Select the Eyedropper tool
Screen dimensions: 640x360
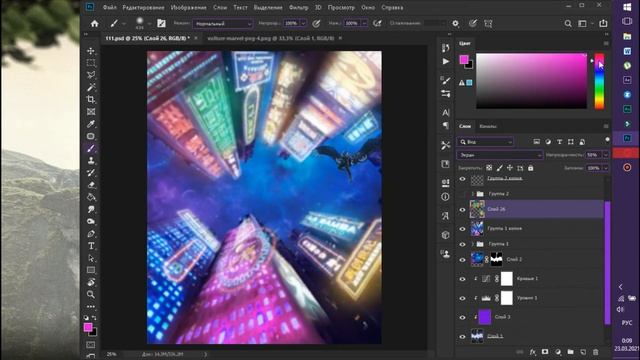[91, 124]
